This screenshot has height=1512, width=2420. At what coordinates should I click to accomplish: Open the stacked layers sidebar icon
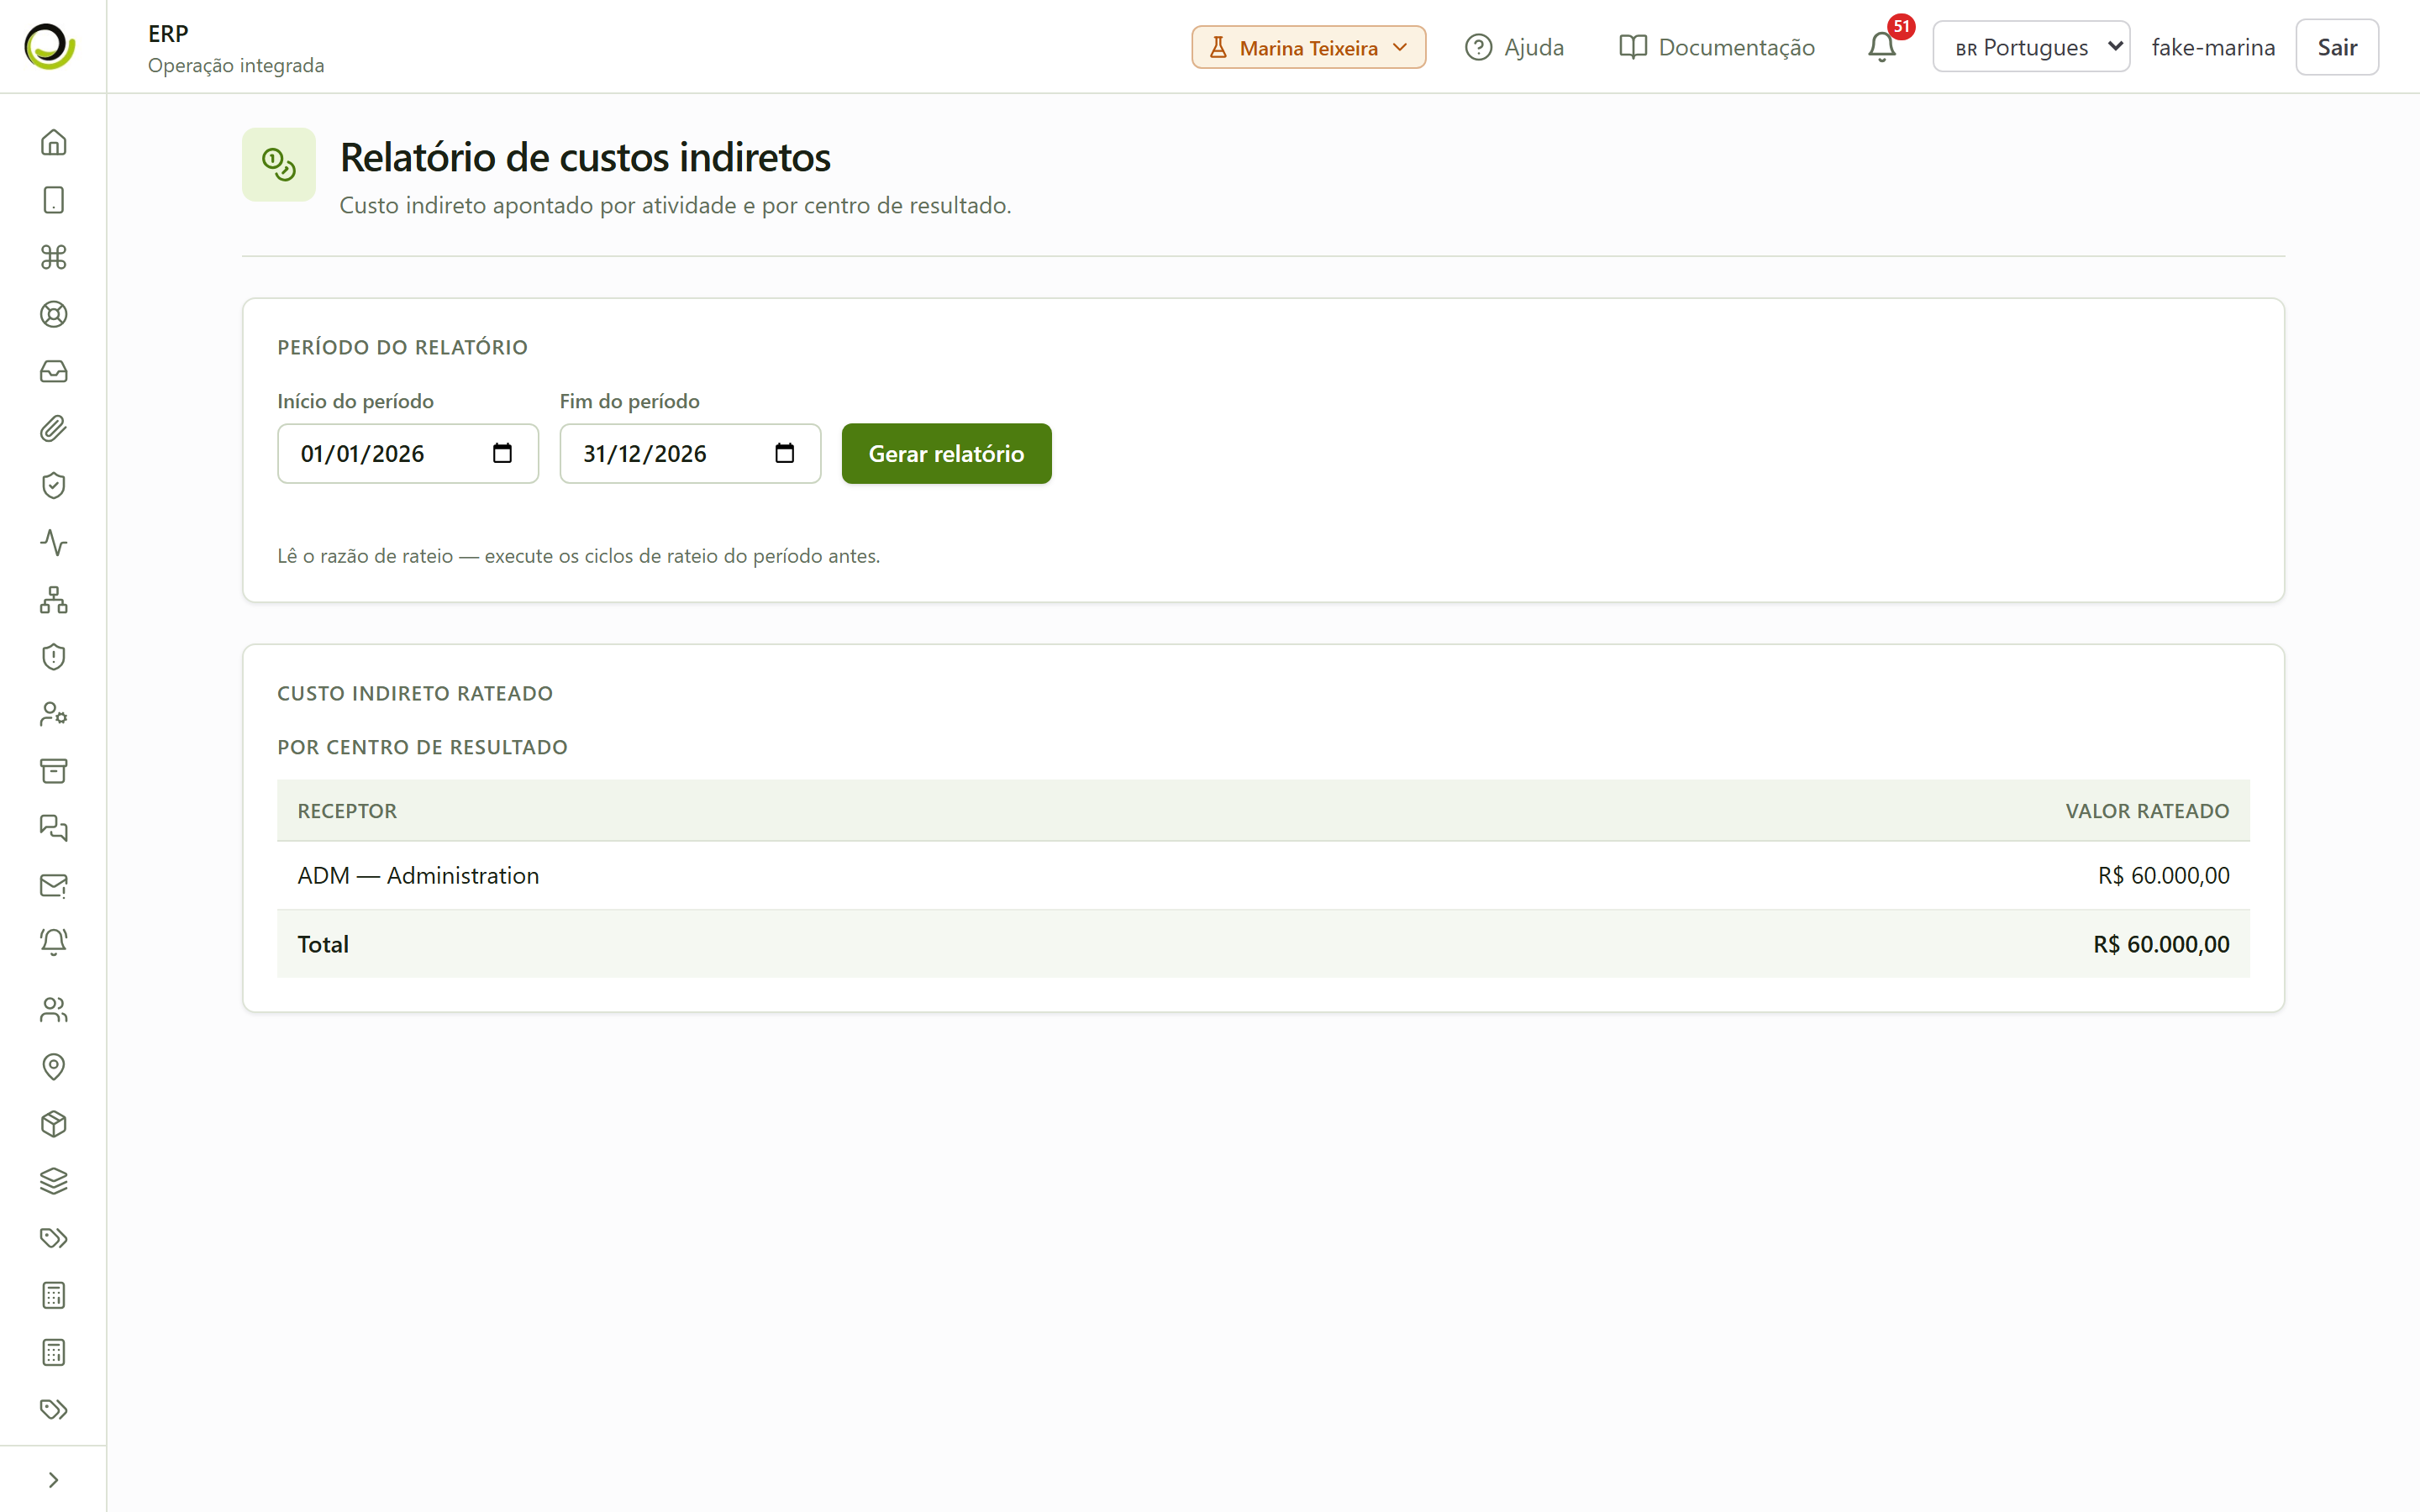coord(54,1181)
